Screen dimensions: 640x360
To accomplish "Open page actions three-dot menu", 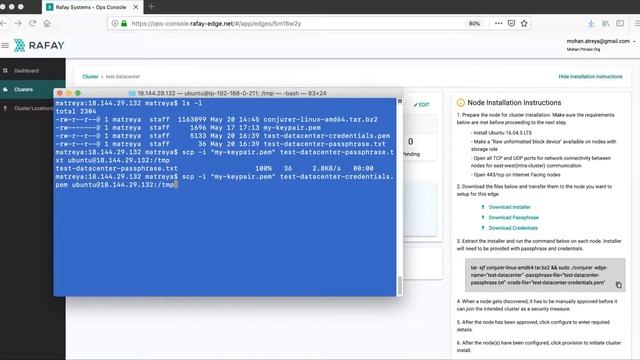I will tap(498, 23).
